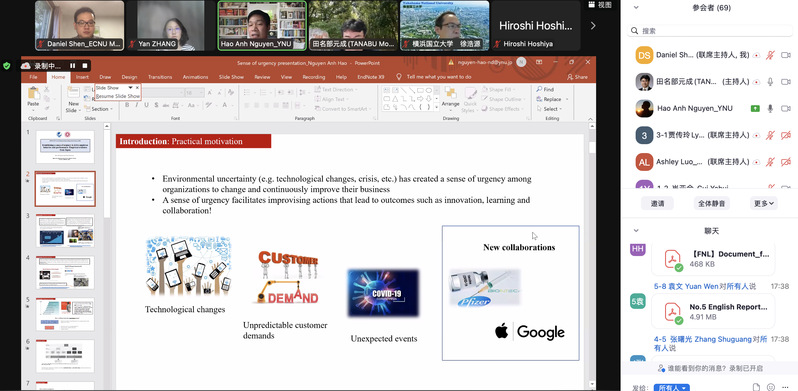Collapse the PowerPoint ribbon
The height and width of the screenshot is (391, 798).
tap(590, 119)
